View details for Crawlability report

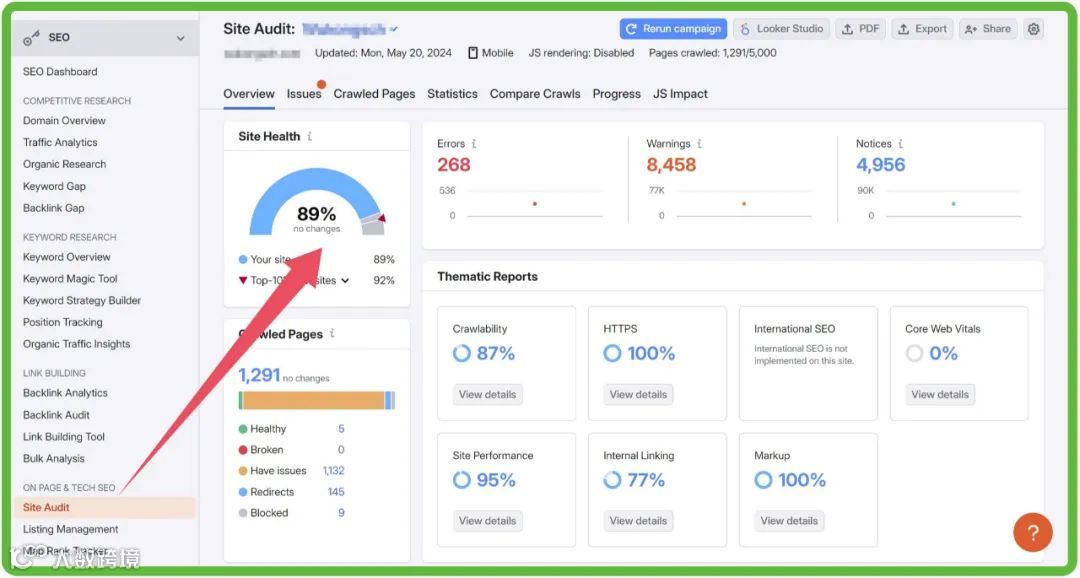(487, 395)
